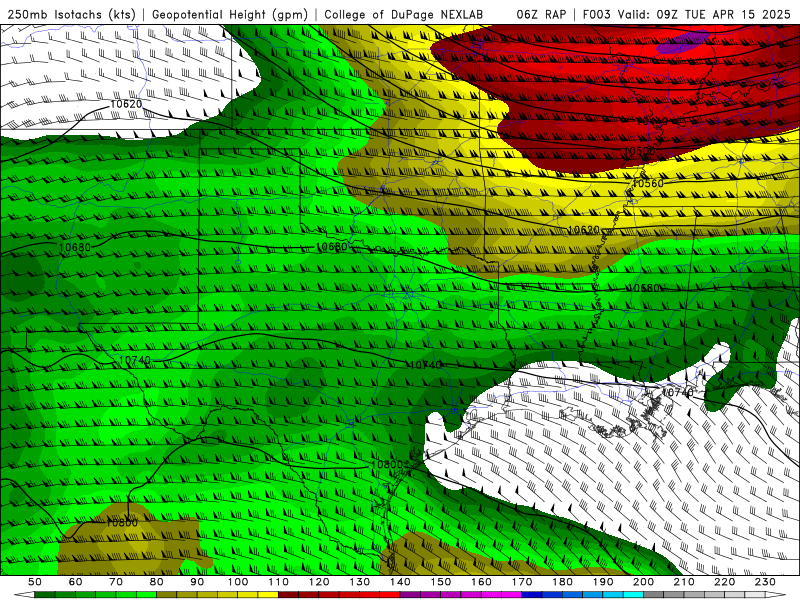Image resolution: width=800 pixels, height=600 pixels.
Task: Click the colorbar label 110
Action: 278,582
